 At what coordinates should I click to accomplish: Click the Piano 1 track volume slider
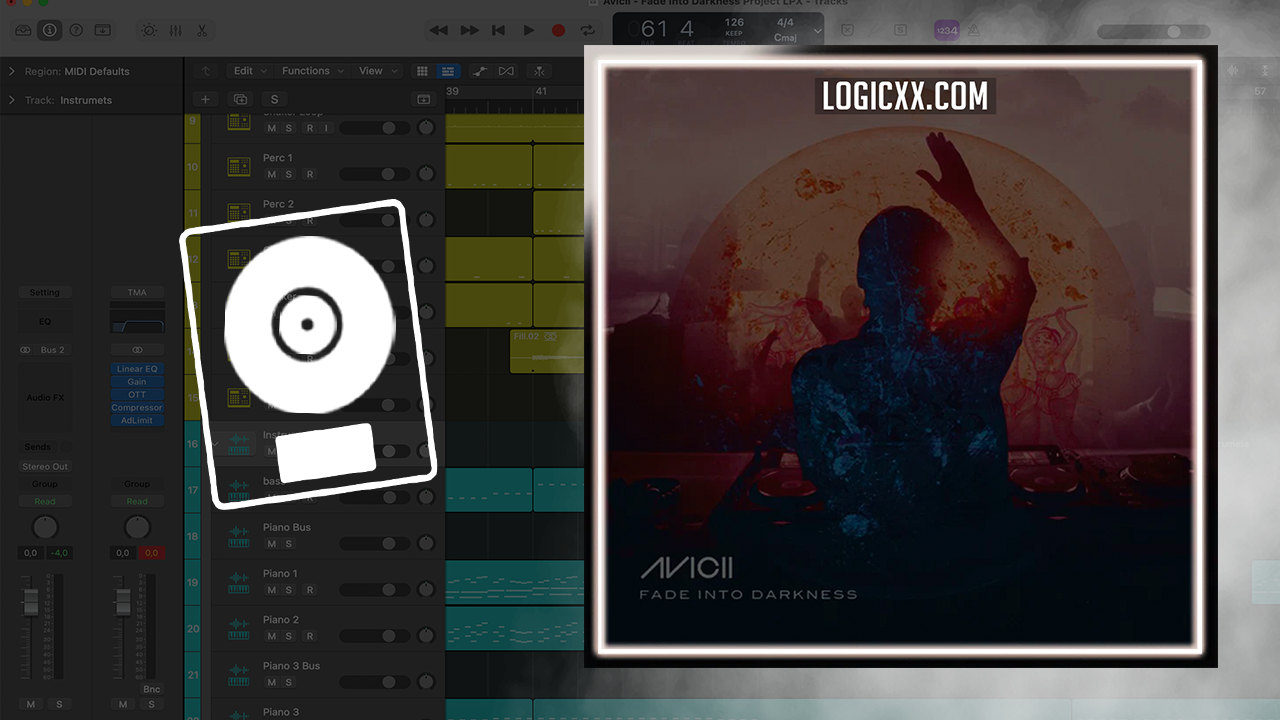tap(374, 590)
